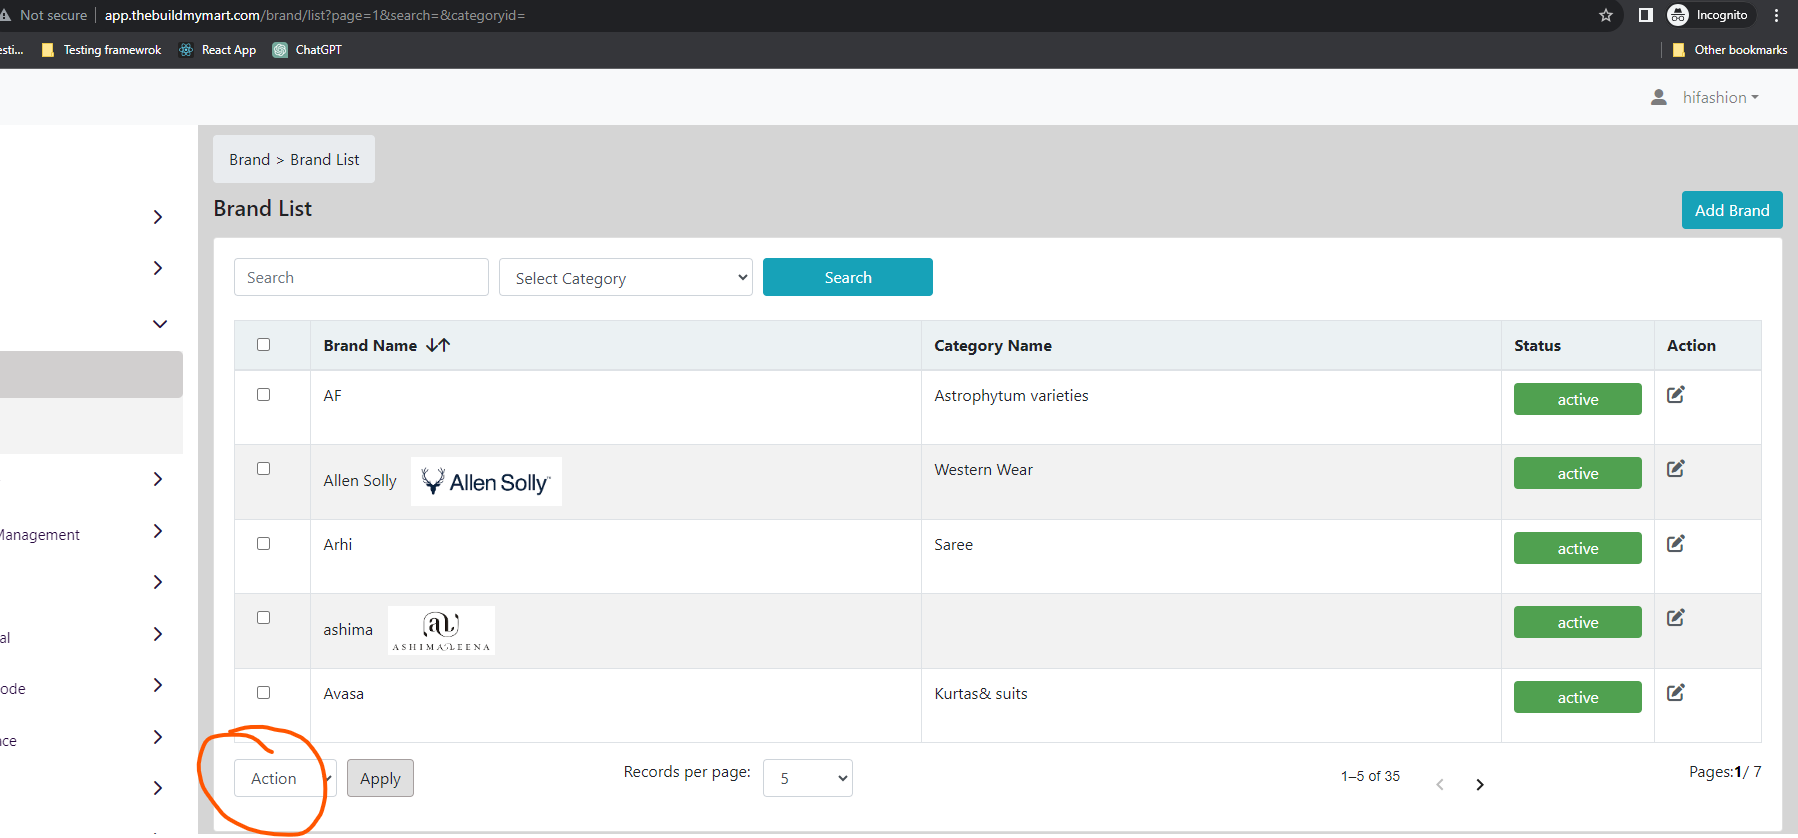
Task: Toggle the Avasa active status
Action: [x=1578, y=697]
